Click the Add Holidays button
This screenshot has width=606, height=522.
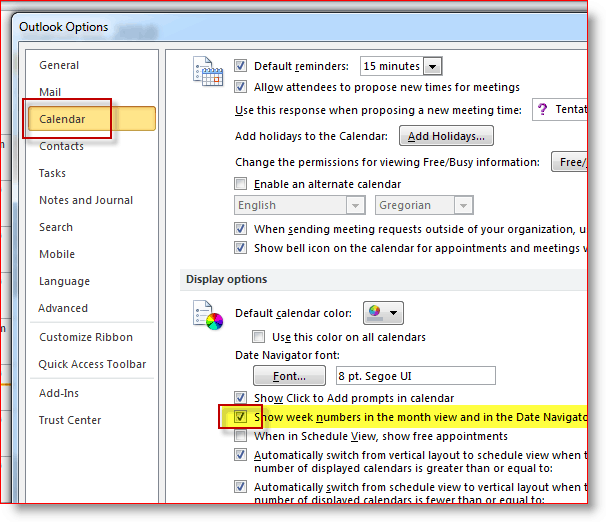click(x=446, y=136)
